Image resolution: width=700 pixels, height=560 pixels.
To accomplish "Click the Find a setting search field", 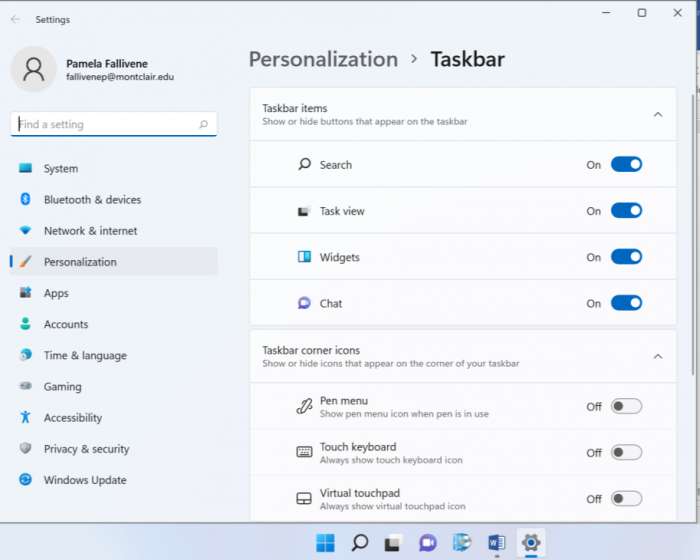I will pyautogui.click(x=105, y=125).
